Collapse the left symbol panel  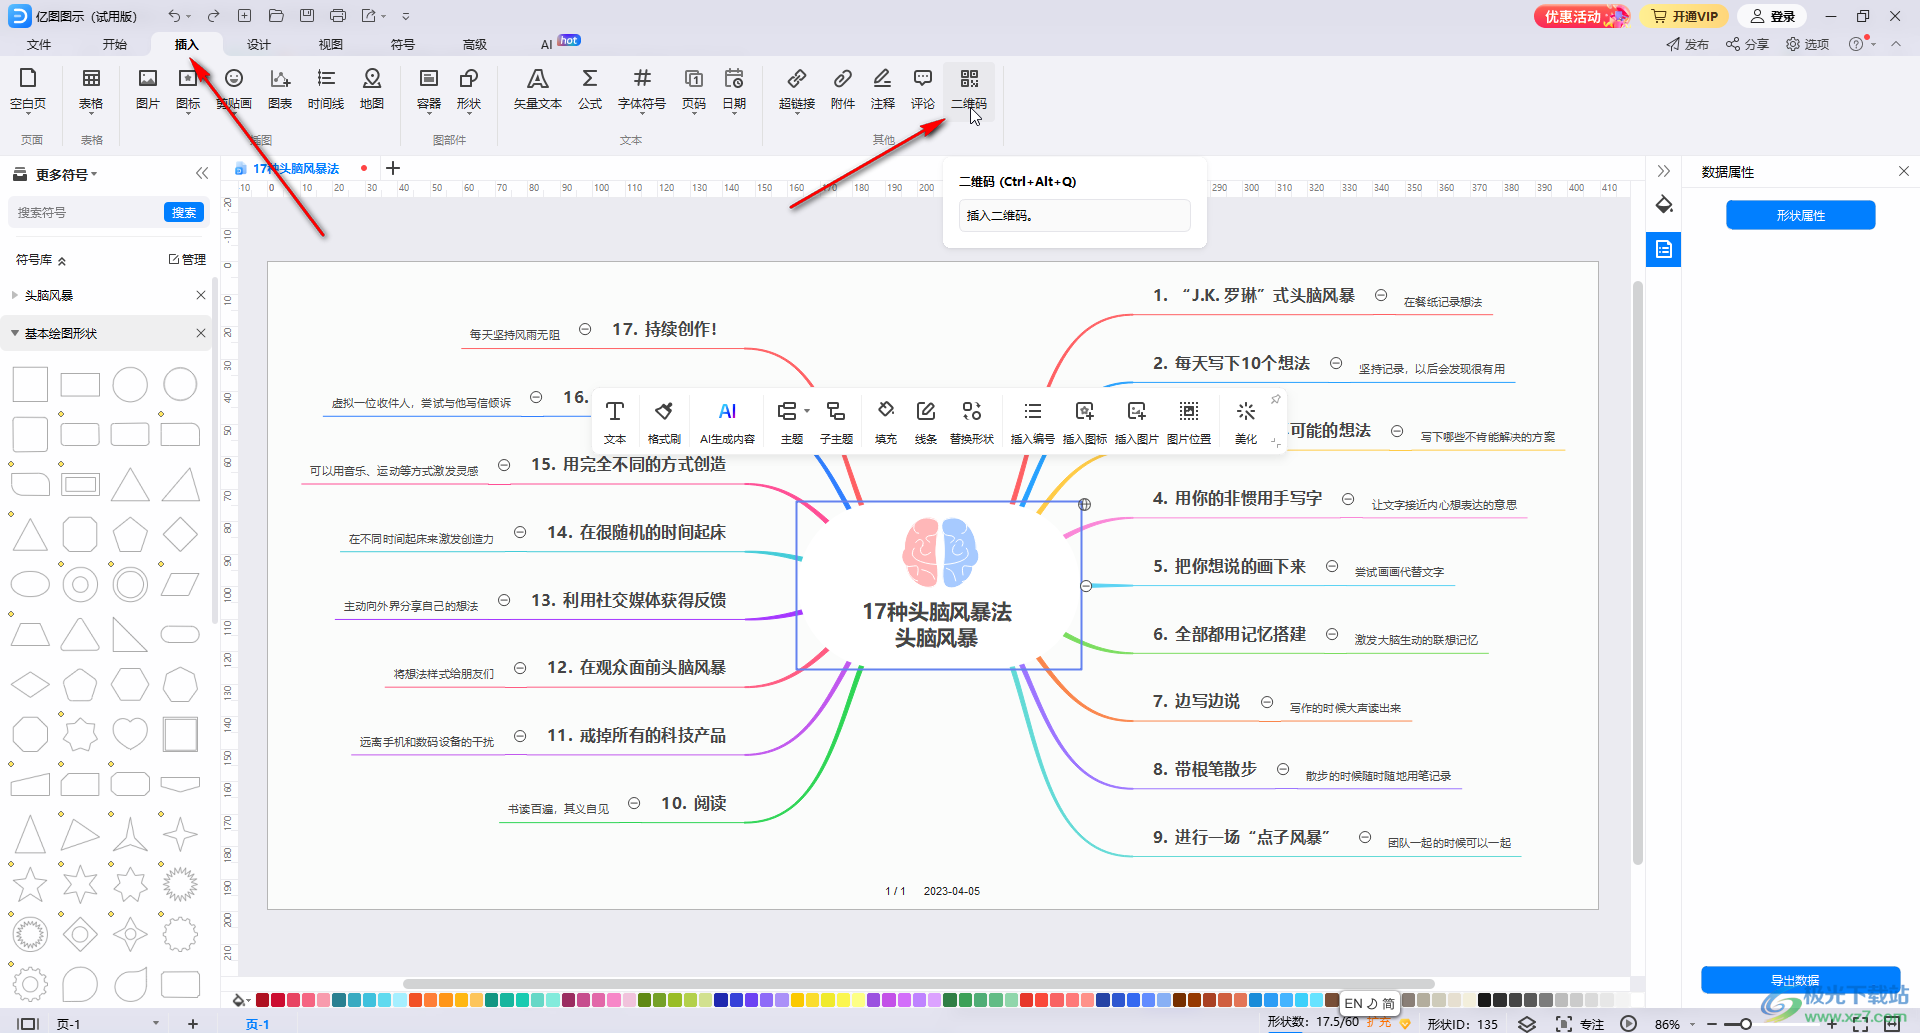(x=202, y=173)
